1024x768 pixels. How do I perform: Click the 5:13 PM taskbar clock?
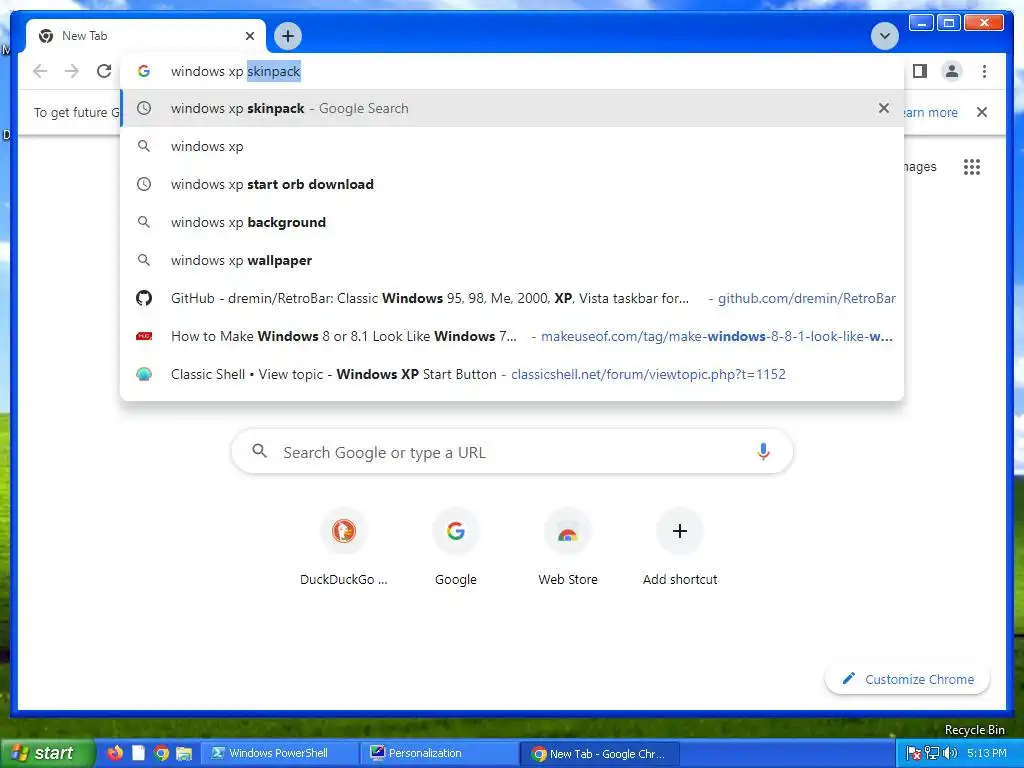987,754
